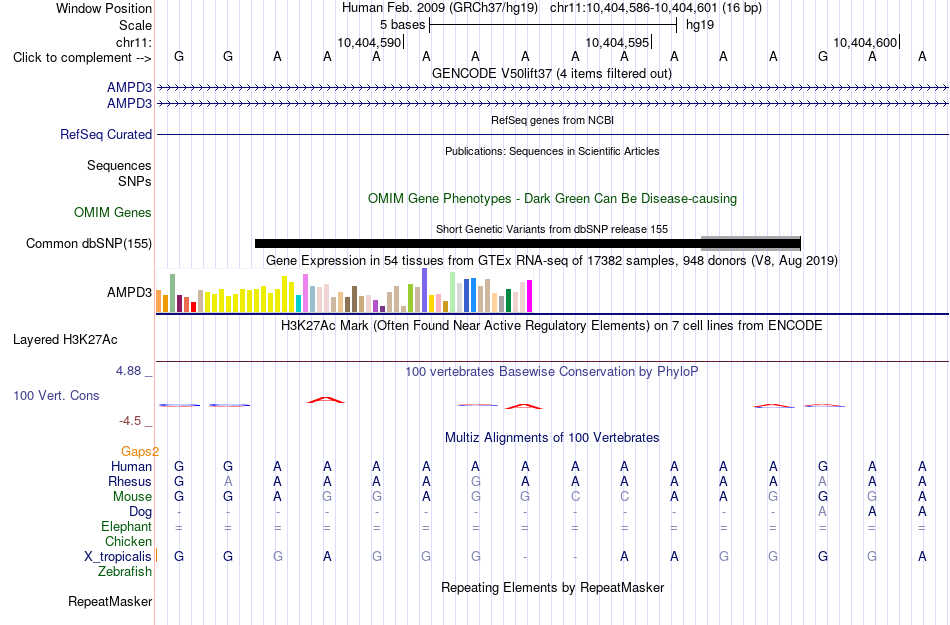The width and height of the screenshot is (950, 625).
Task: Click the X_tropicalis species row label
Action: coord(118,557)
